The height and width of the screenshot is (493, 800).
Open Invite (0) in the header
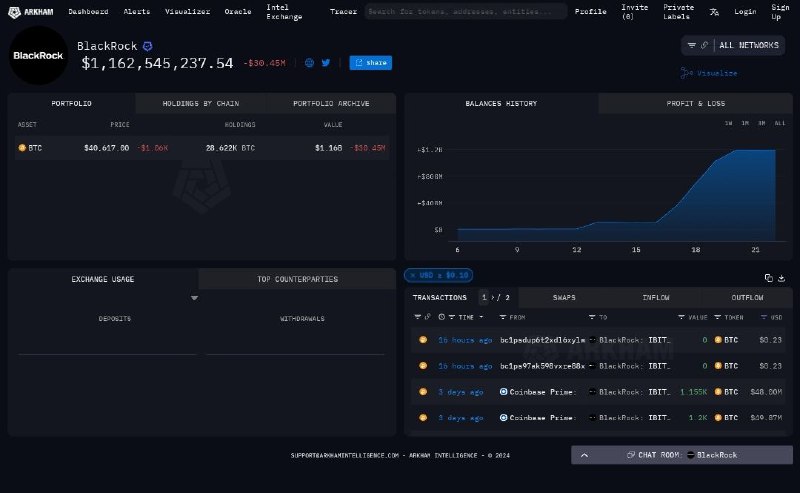pos(634,12)
